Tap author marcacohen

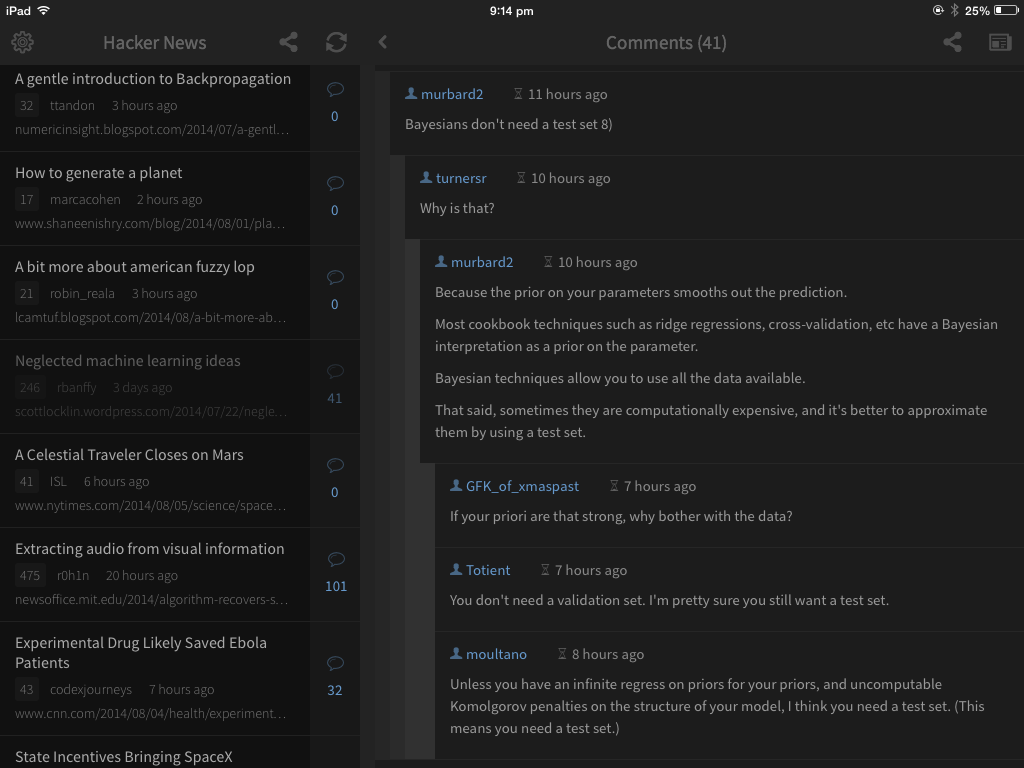click(86, 200)
